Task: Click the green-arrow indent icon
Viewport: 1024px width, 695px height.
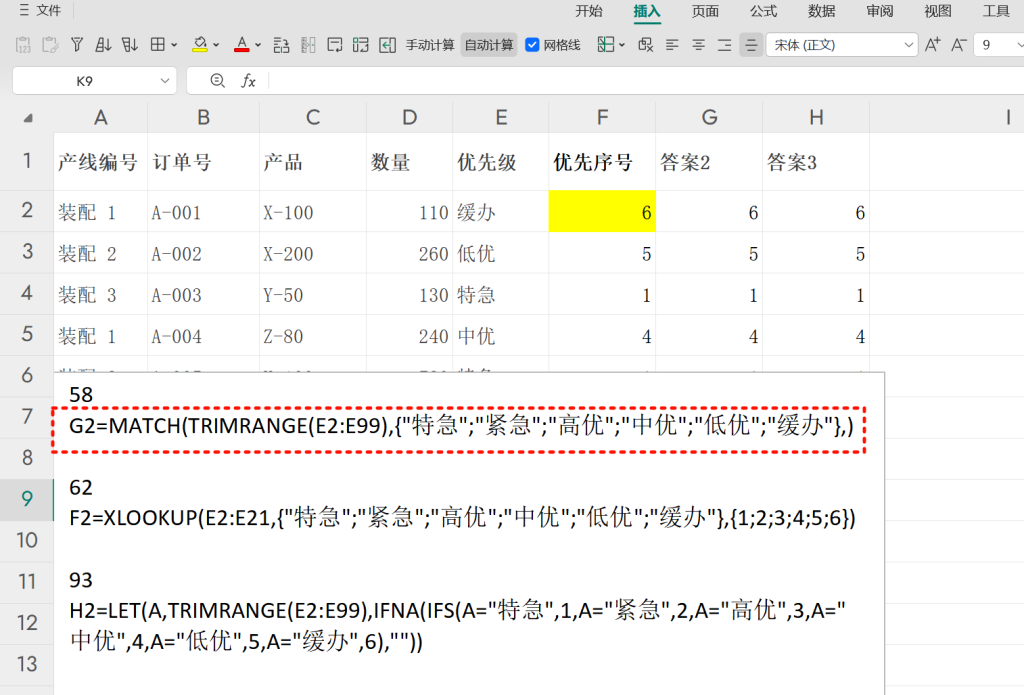Action: pyautogui.click(x=387, y=44)
